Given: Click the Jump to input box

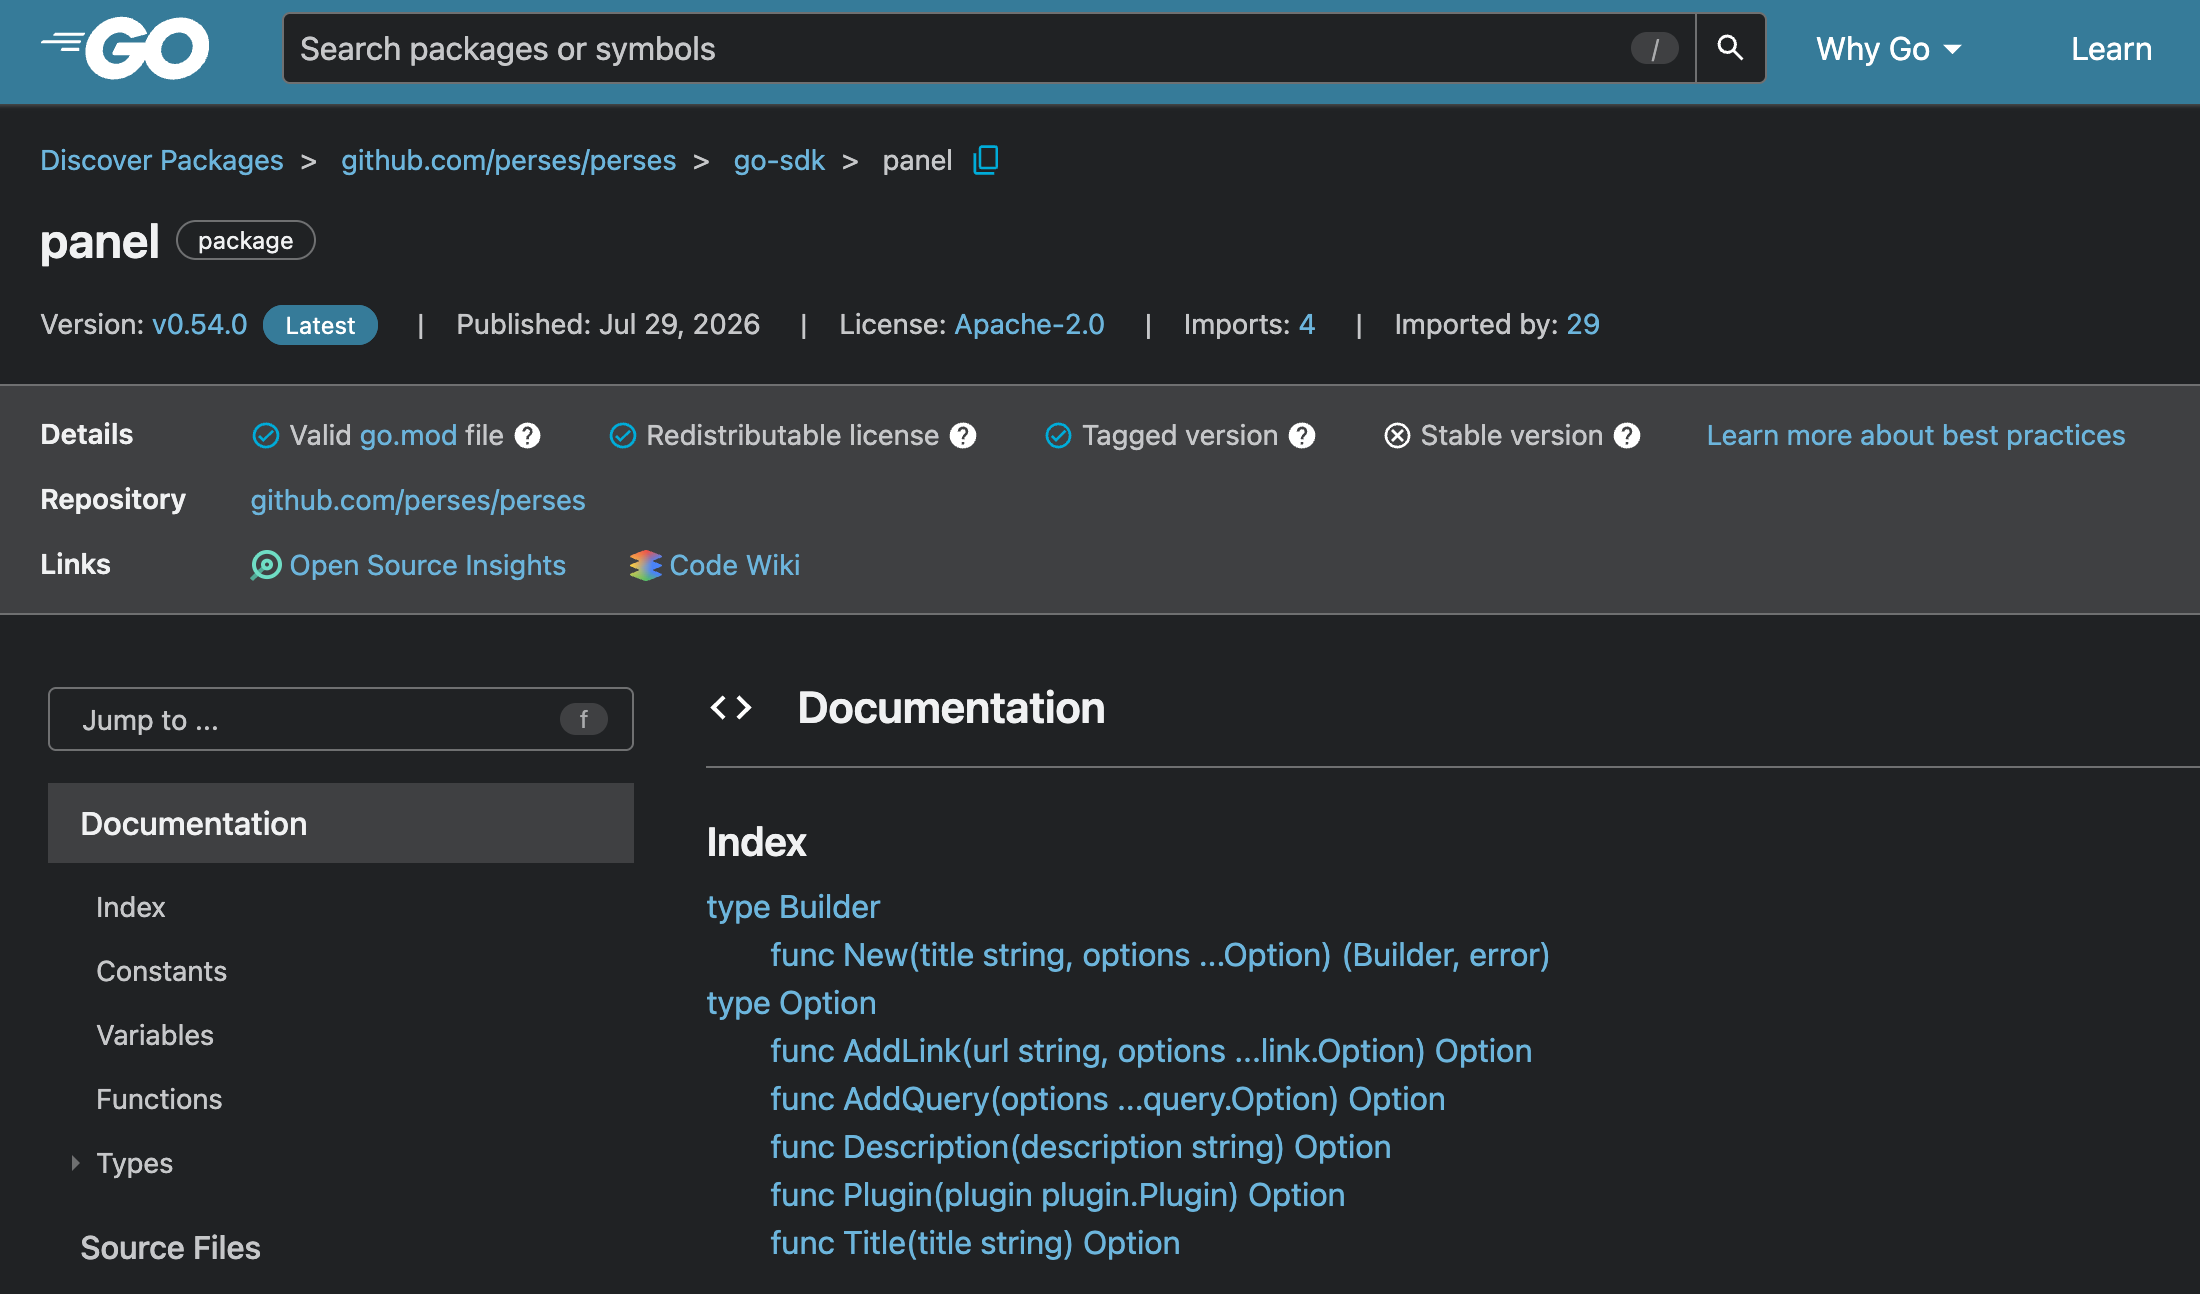Looking at the screenshot, I should 341,719.
